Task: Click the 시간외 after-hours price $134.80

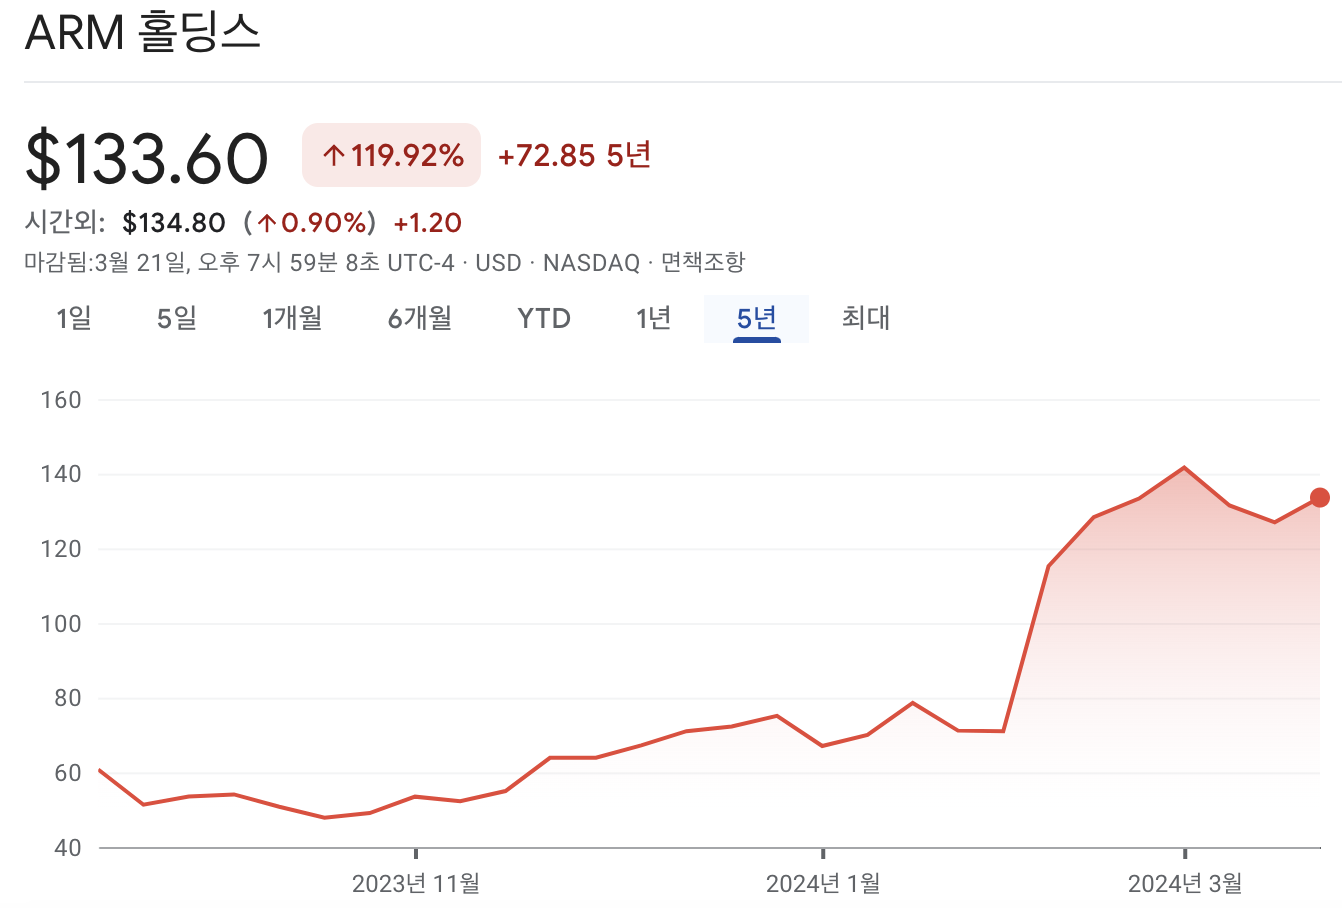Action: [175, 222]
